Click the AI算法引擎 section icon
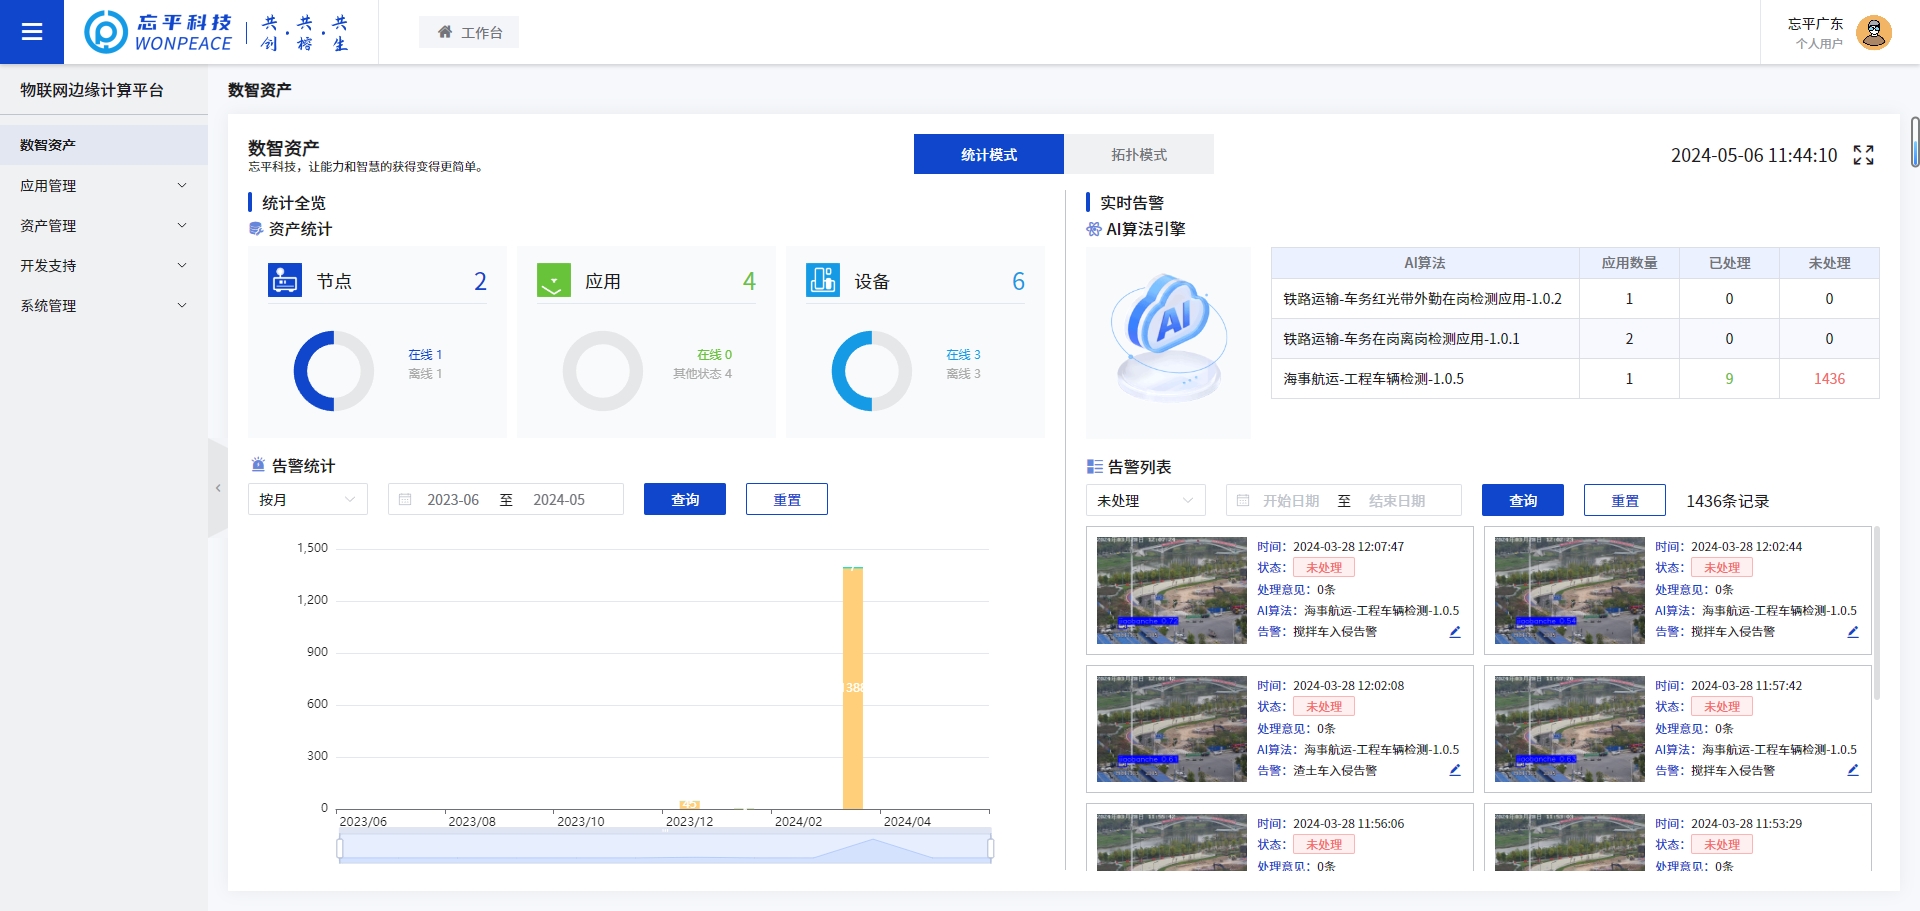 tap(1094, 229)
